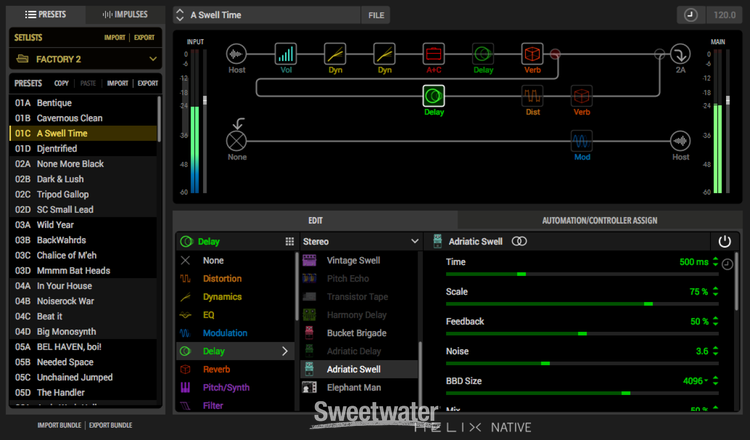The width and height of the screenshot is (750, 440).
Task: Click the Time value stepper arrows
Action: (x=716, y=262)
